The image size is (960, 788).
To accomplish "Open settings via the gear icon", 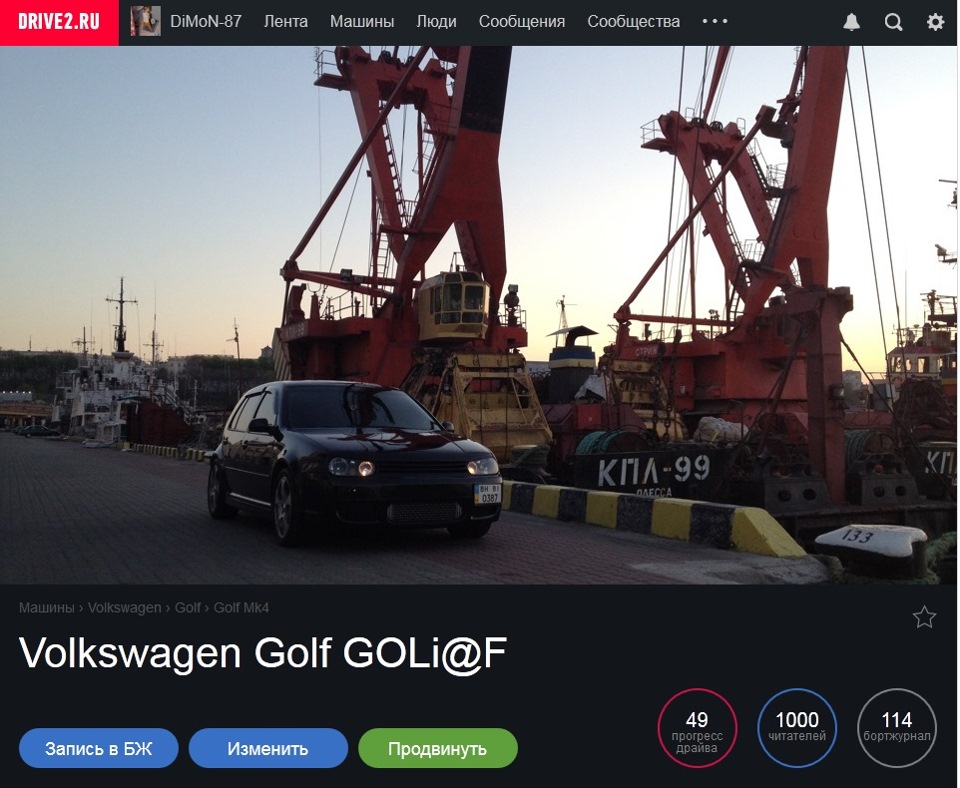I will pyautogui.click(x=935, y=23).
